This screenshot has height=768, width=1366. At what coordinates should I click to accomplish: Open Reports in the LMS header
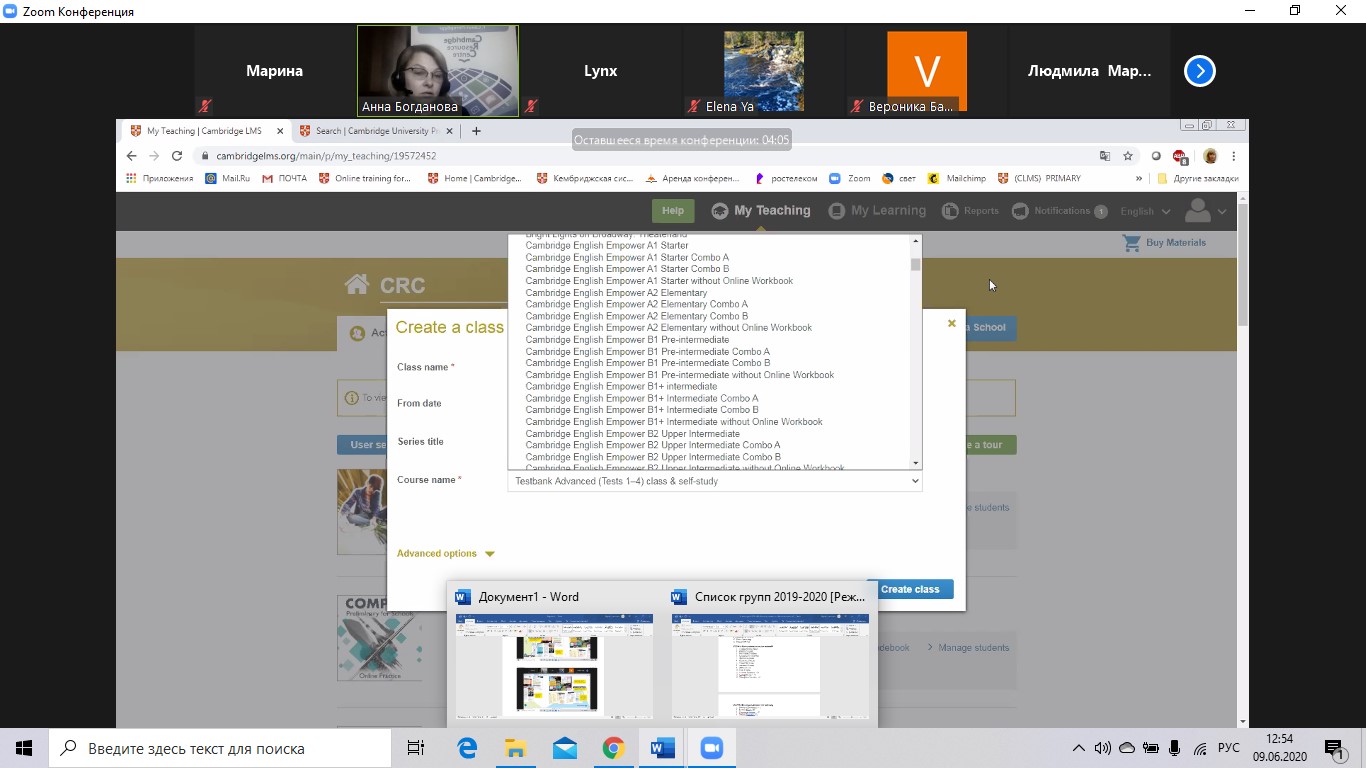(x=971, y=211)
